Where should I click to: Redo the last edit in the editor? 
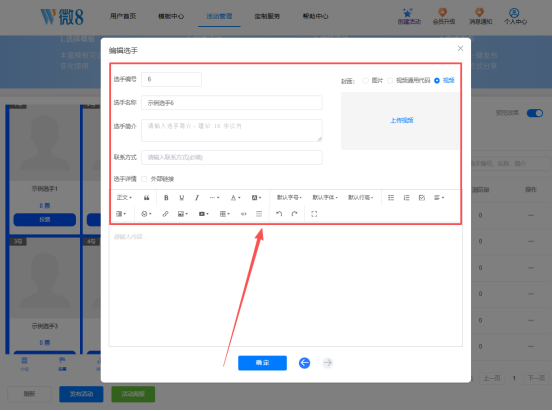tap(294, 214)
